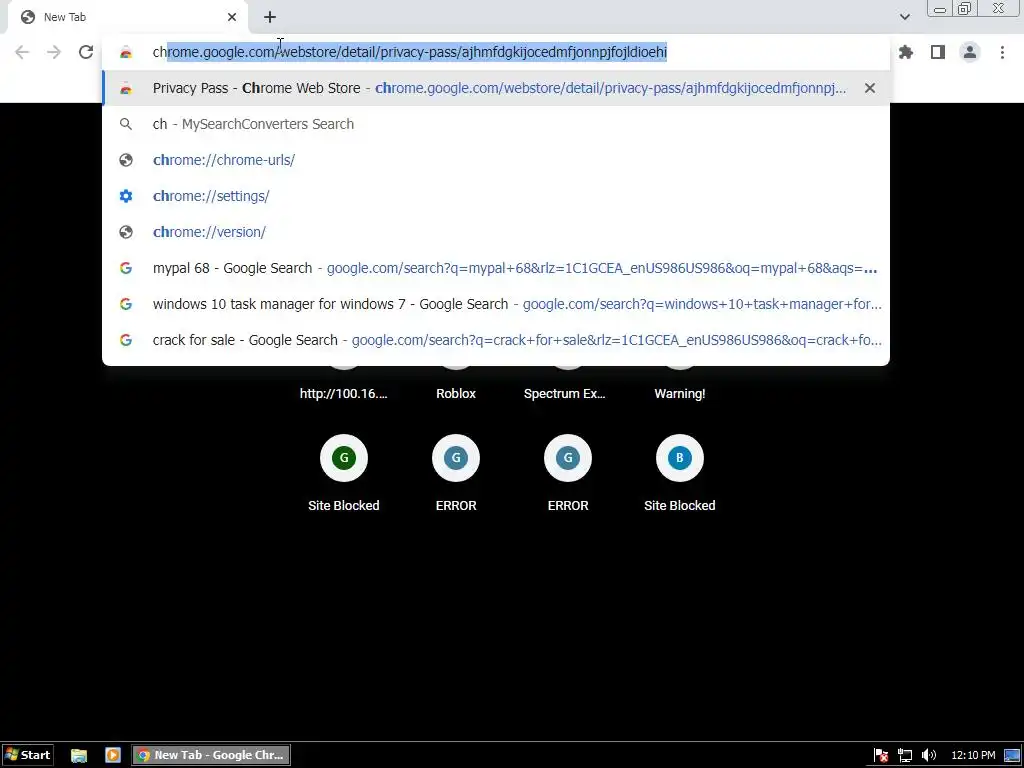Image resolution: width=1024 pixels, height=768 pixels.
Task: Click the volume speaker tray icon
Action: coord(929,756)
